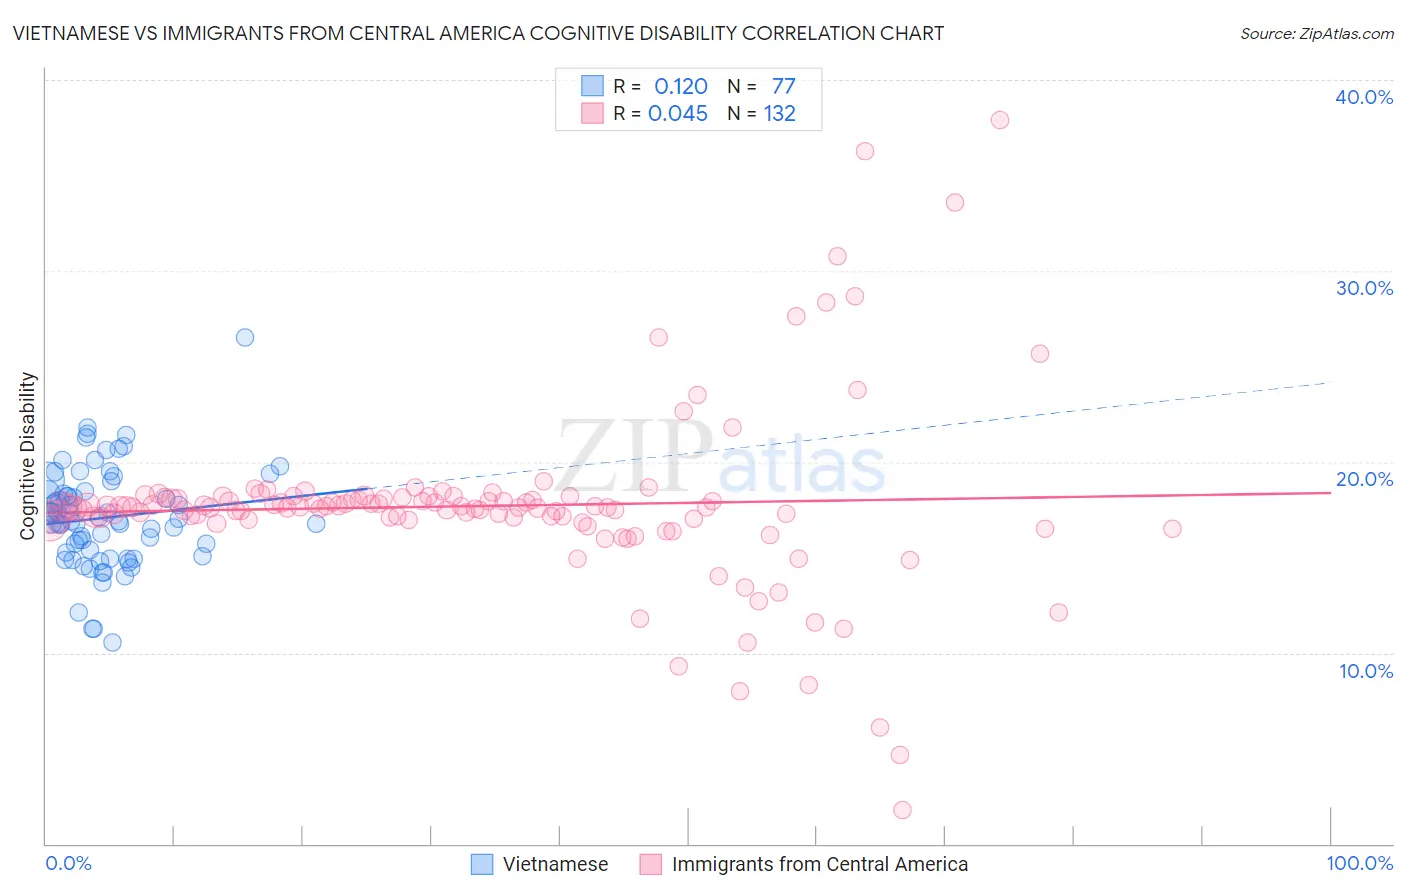The width and height of the screenshot is (1406, 892).
Task: Select the Immigrants from Central America legend label
Action: tap(820, 864)
